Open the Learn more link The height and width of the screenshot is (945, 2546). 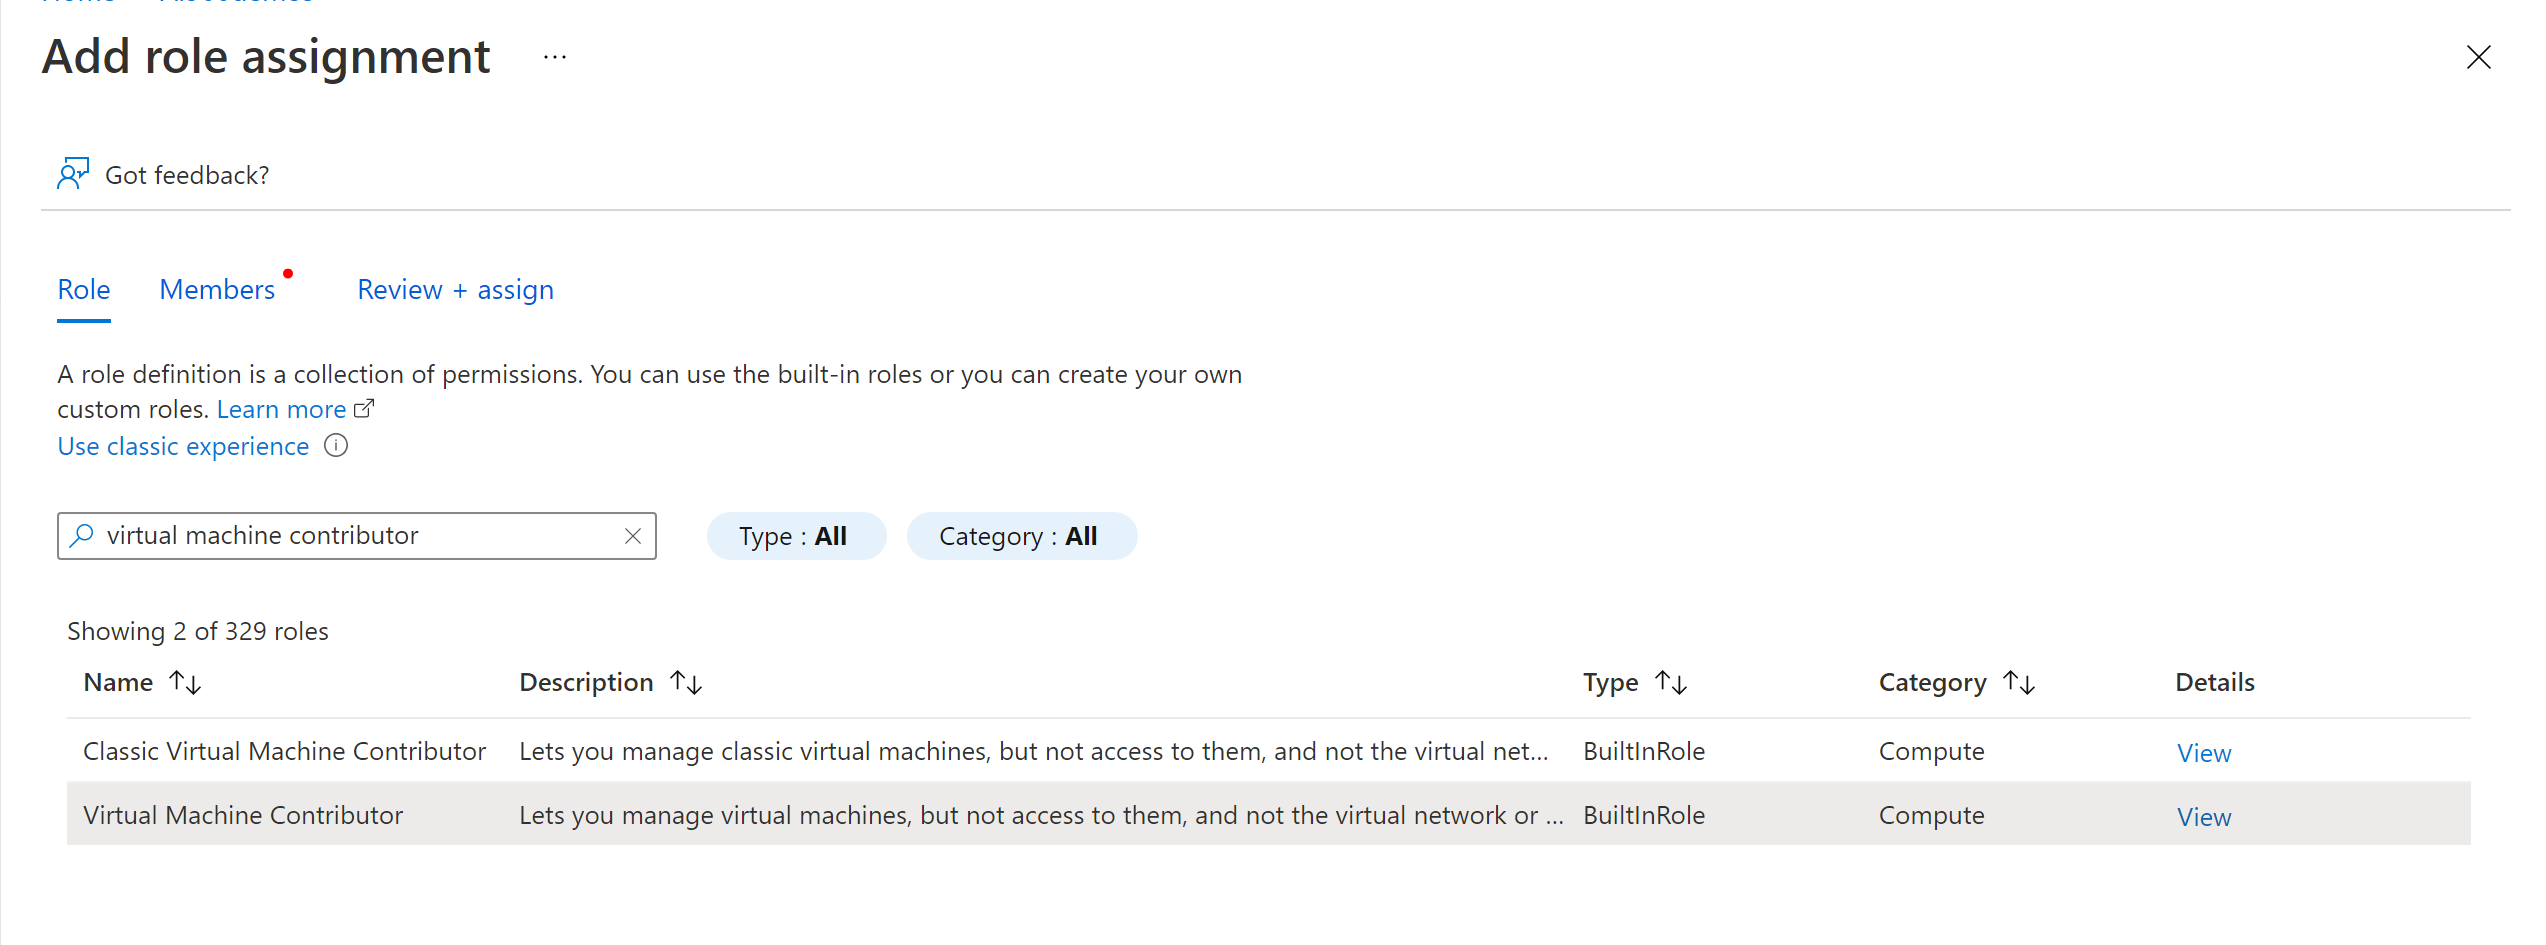[281, 410]
